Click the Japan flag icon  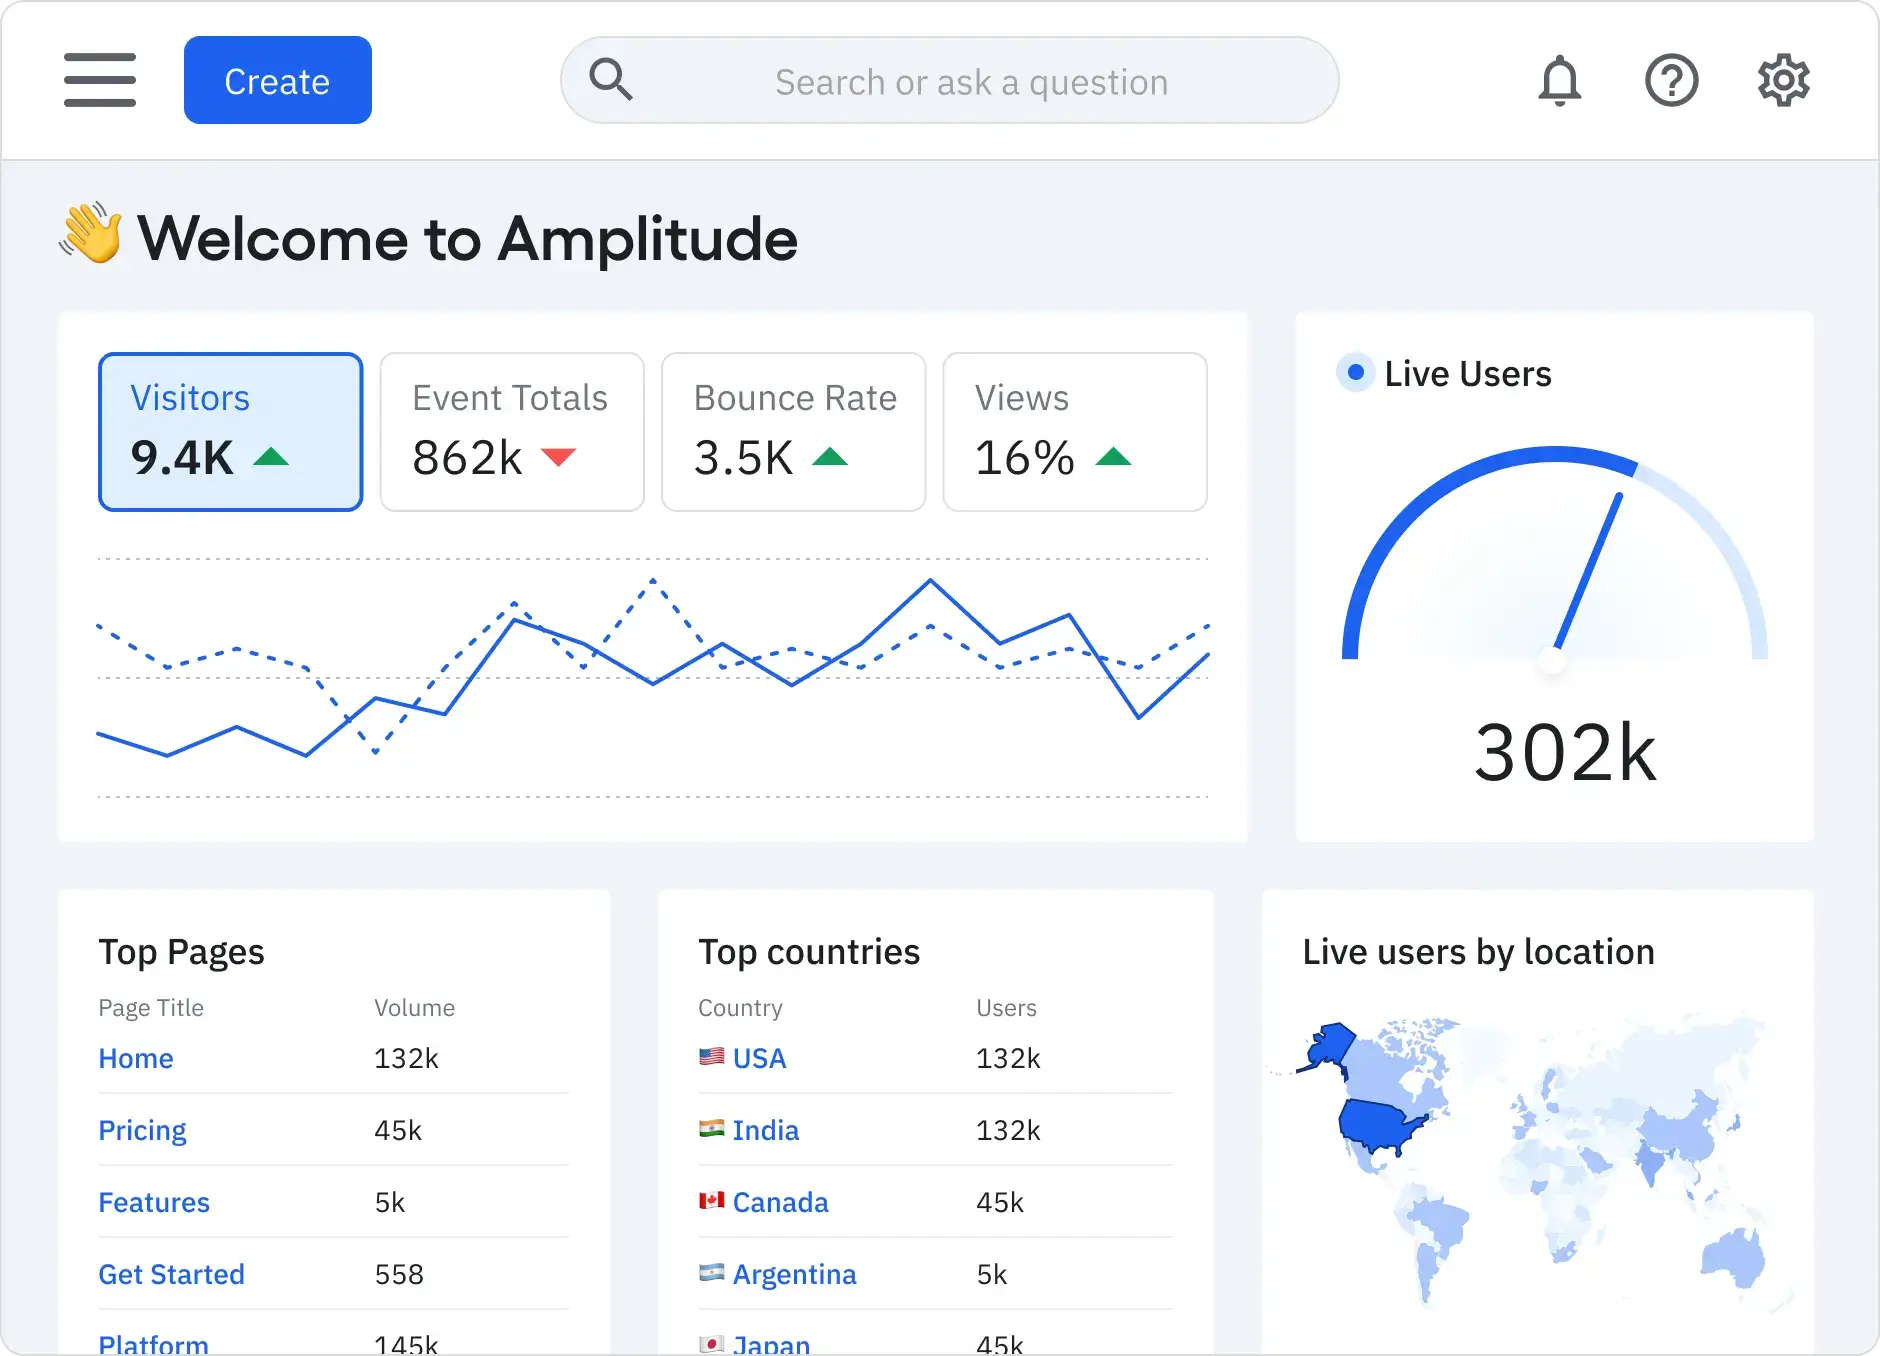[x=711, y=1343]
